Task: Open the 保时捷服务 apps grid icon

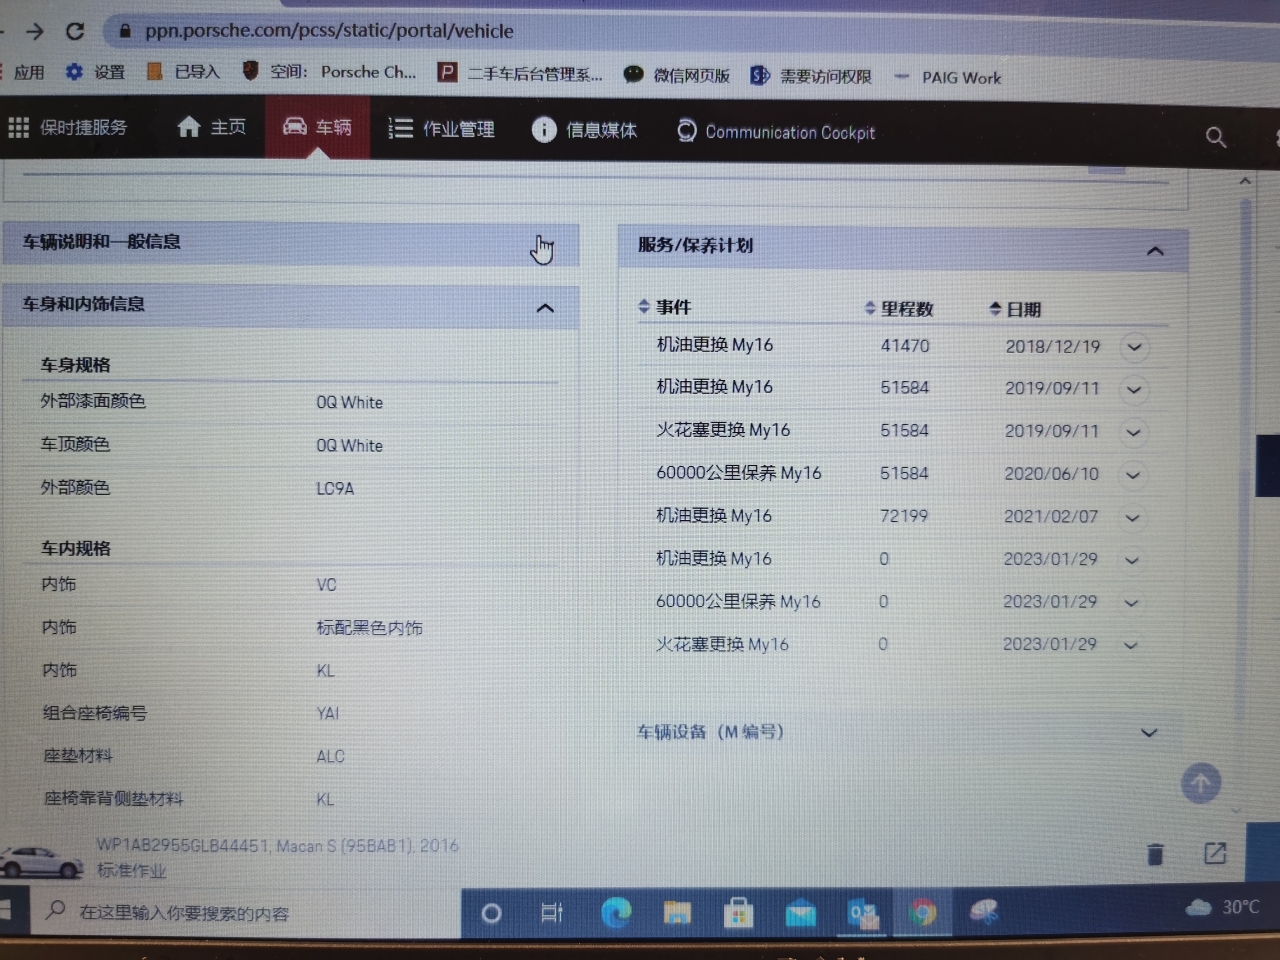Action: click(18, 128)
